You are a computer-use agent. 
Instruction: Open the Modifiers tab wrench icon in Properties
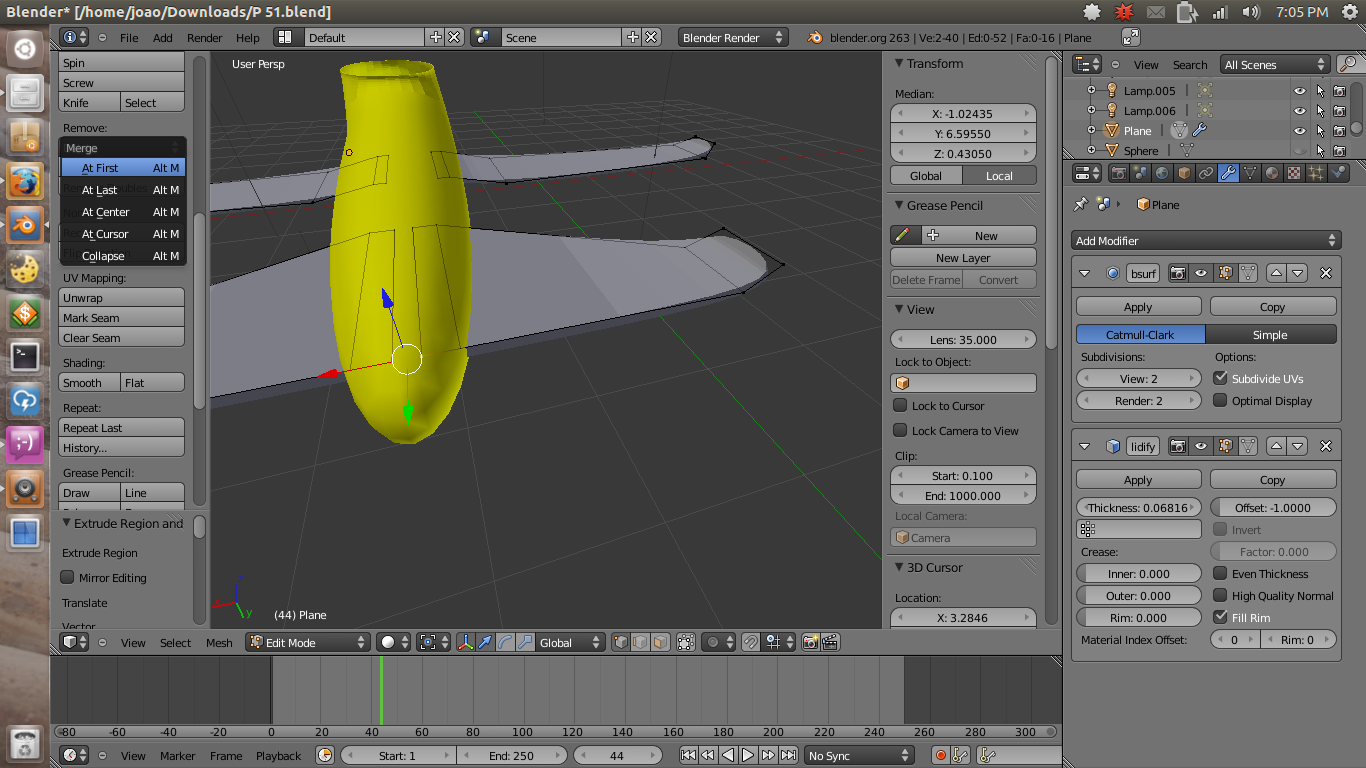coord(1229,172)
